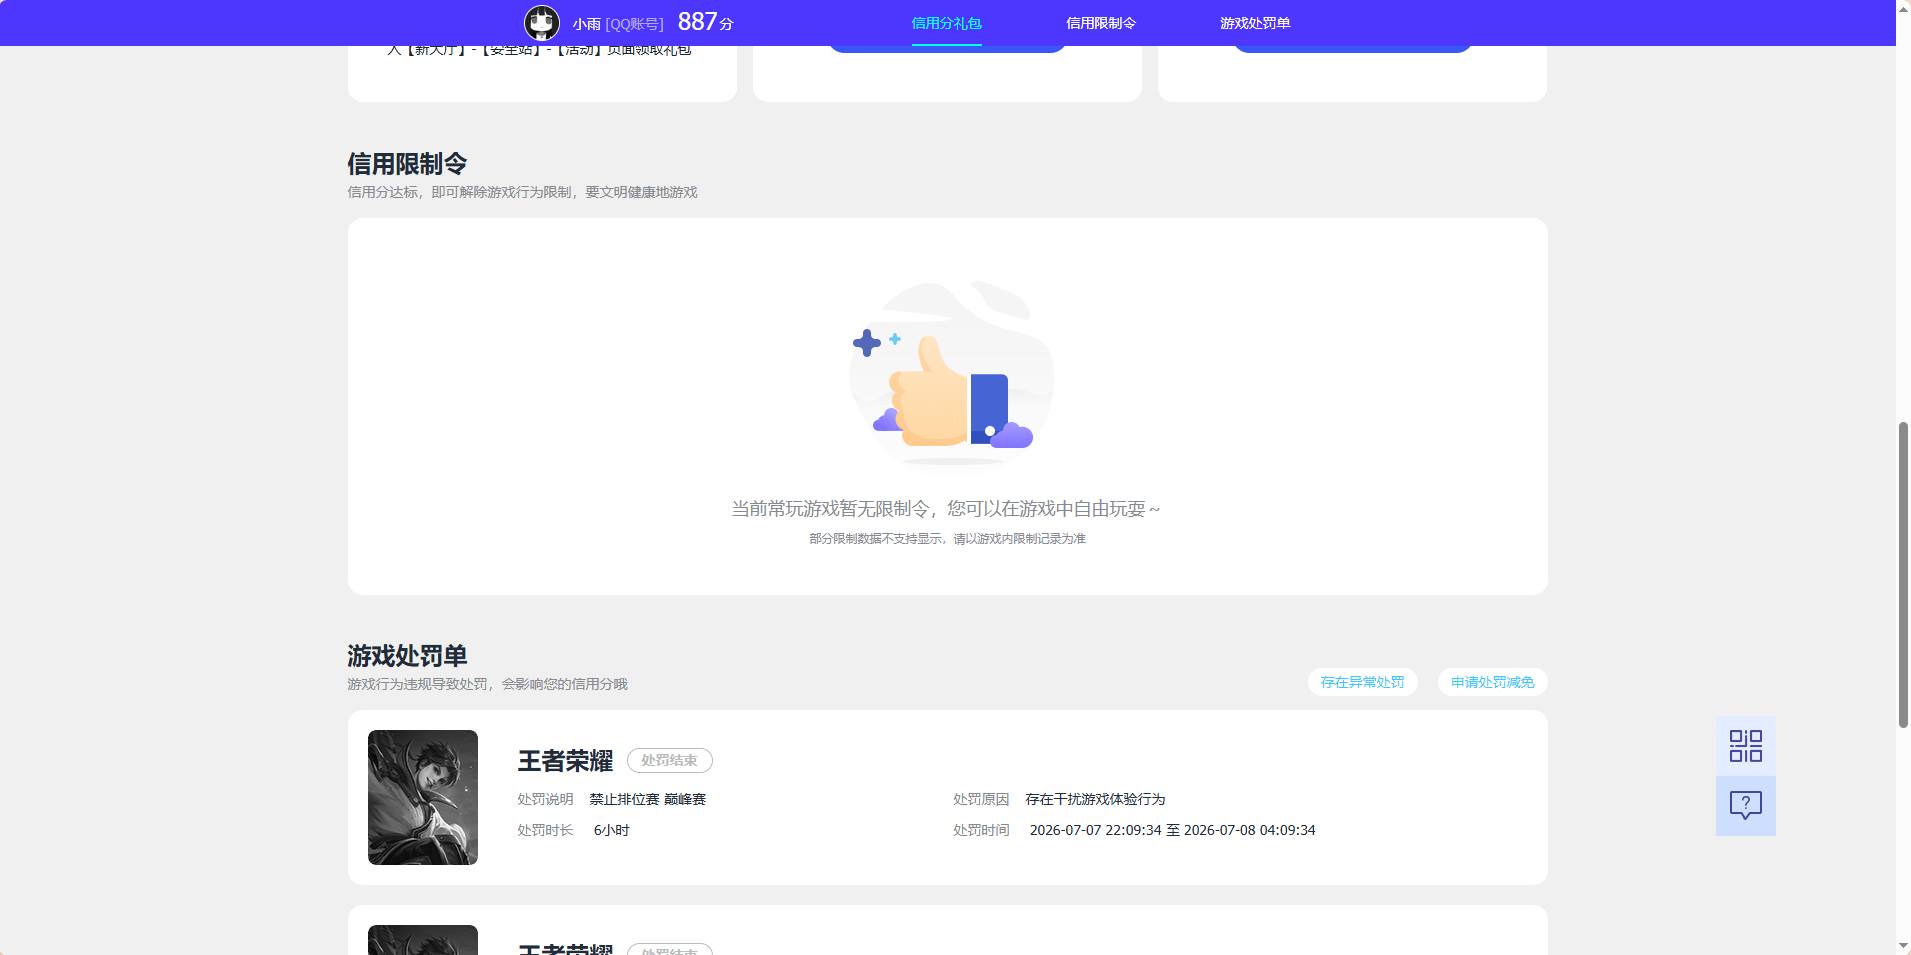This screenshot has width=1911, height=955.
Task: Click the 信用限制令 section heading
Action: (x=407, y=163)
